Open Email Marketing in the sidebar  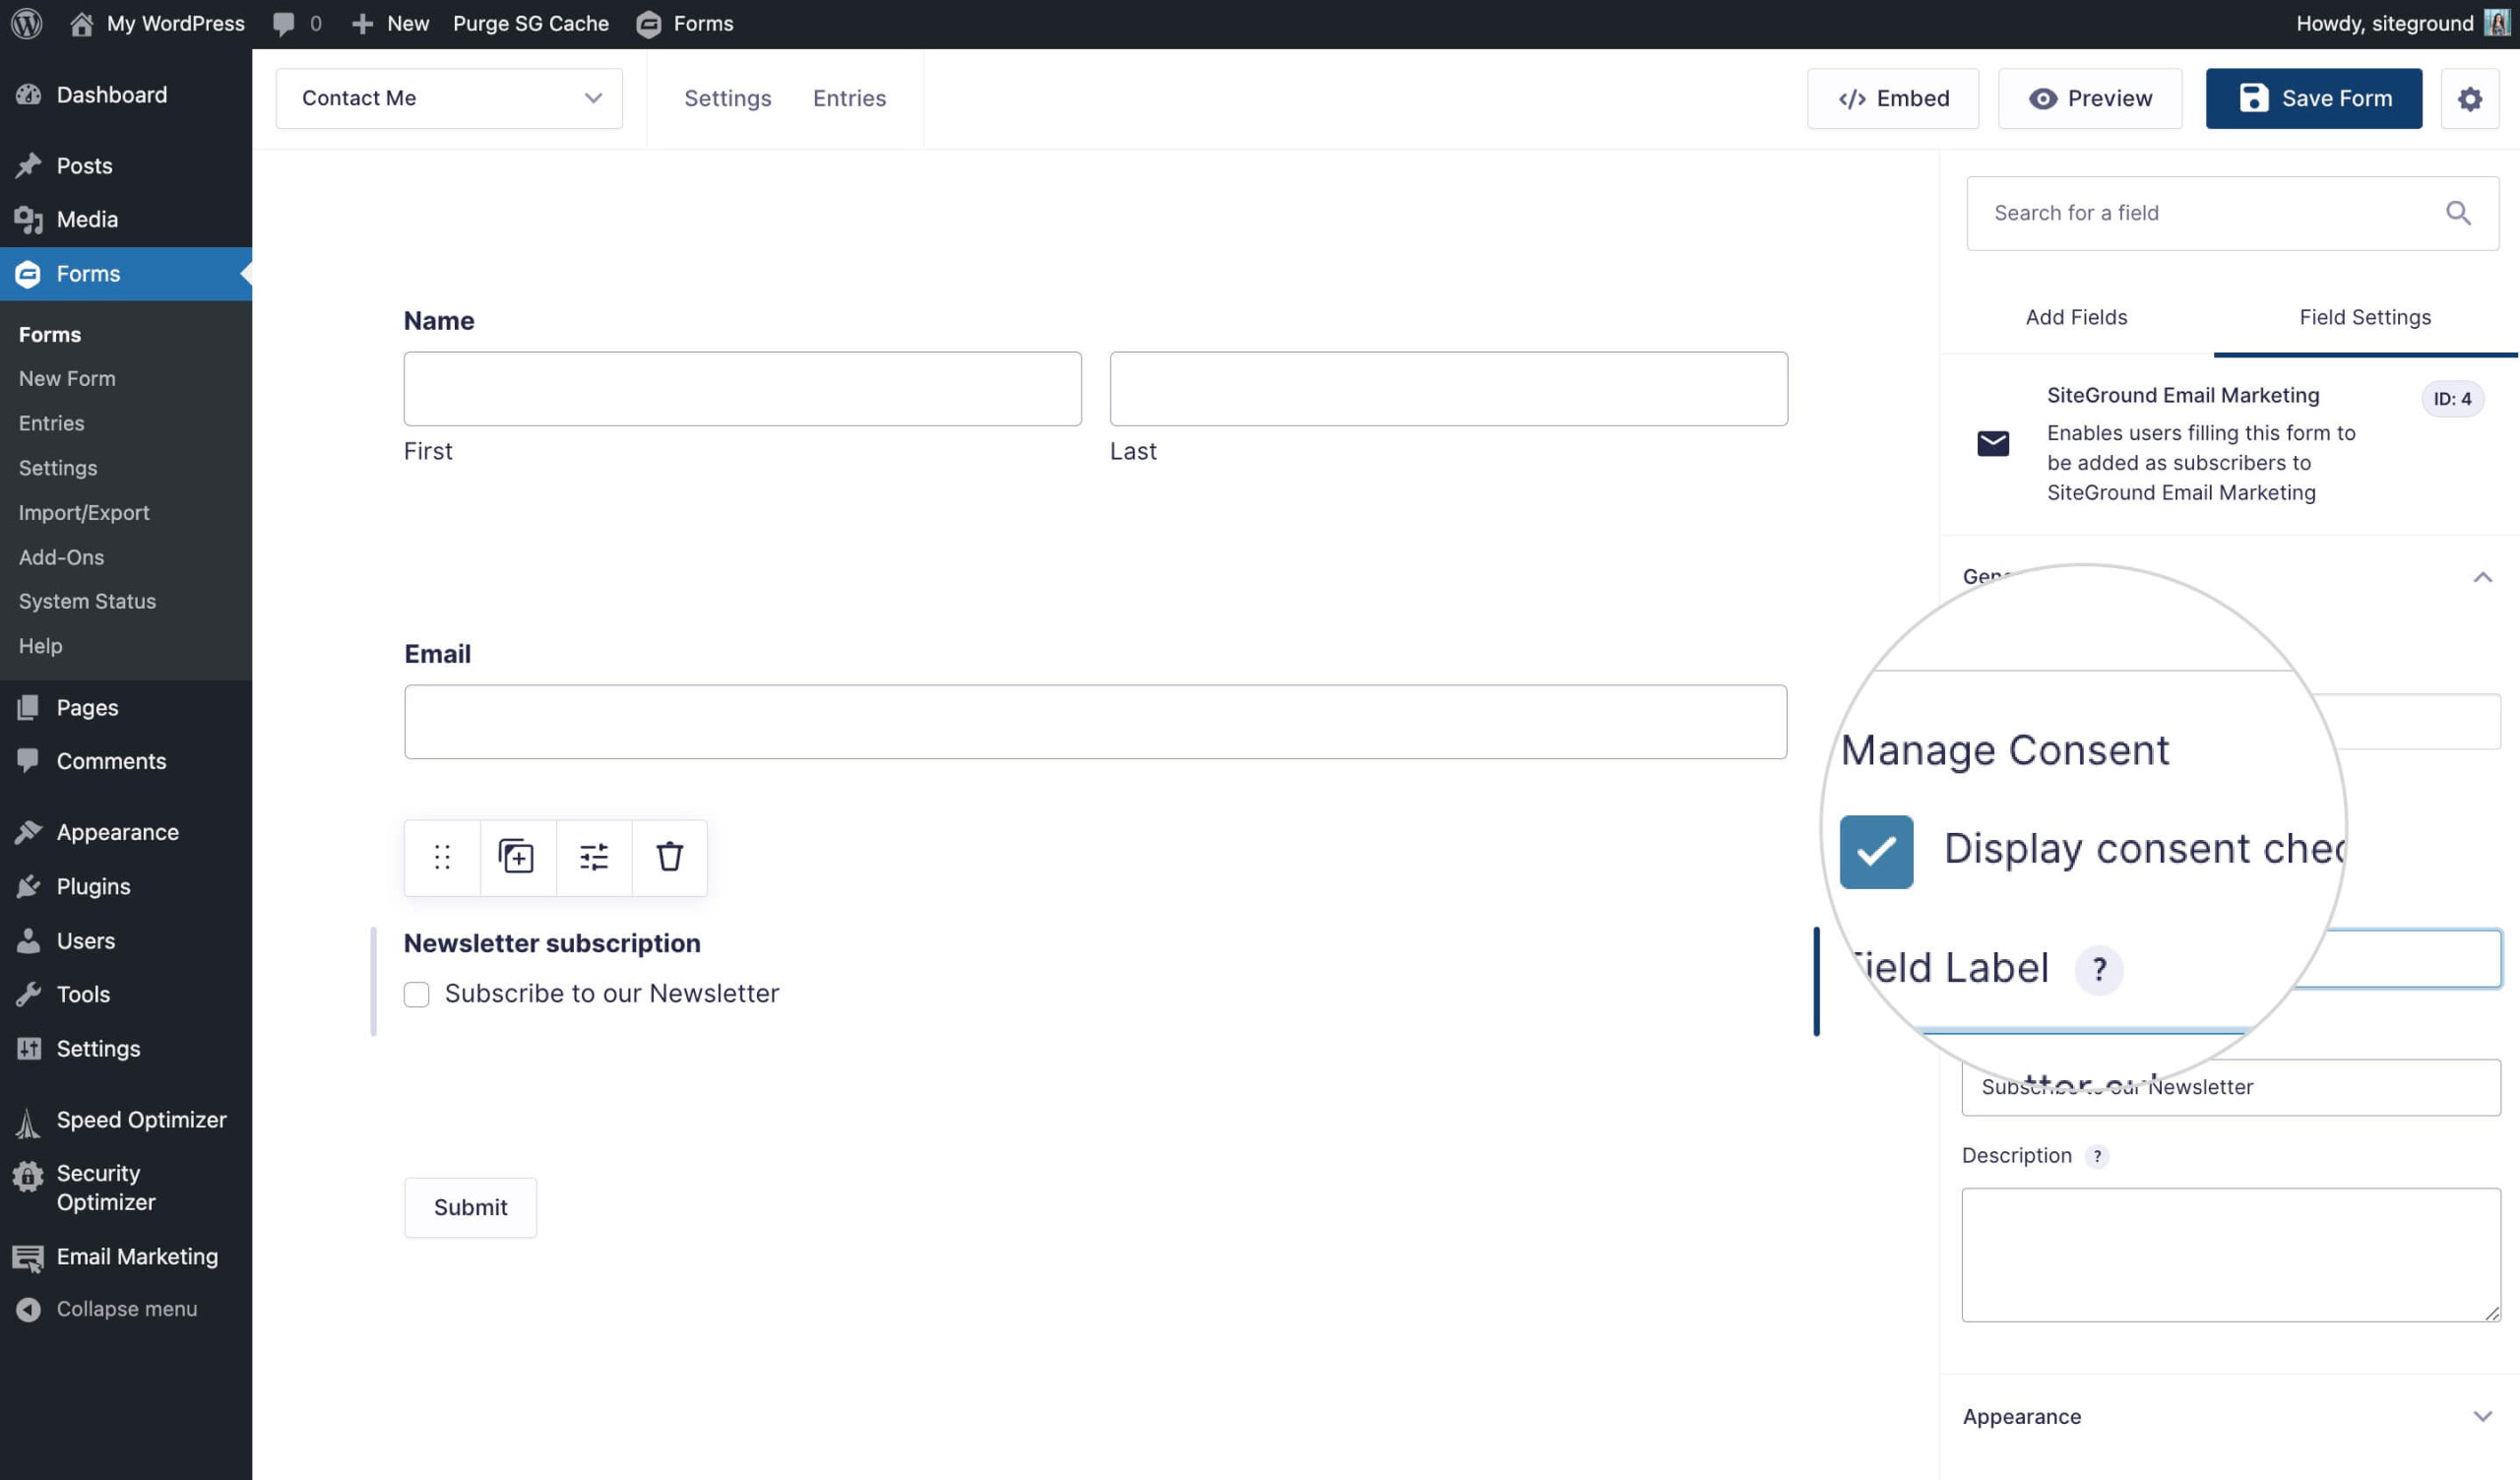point(126,1256)
